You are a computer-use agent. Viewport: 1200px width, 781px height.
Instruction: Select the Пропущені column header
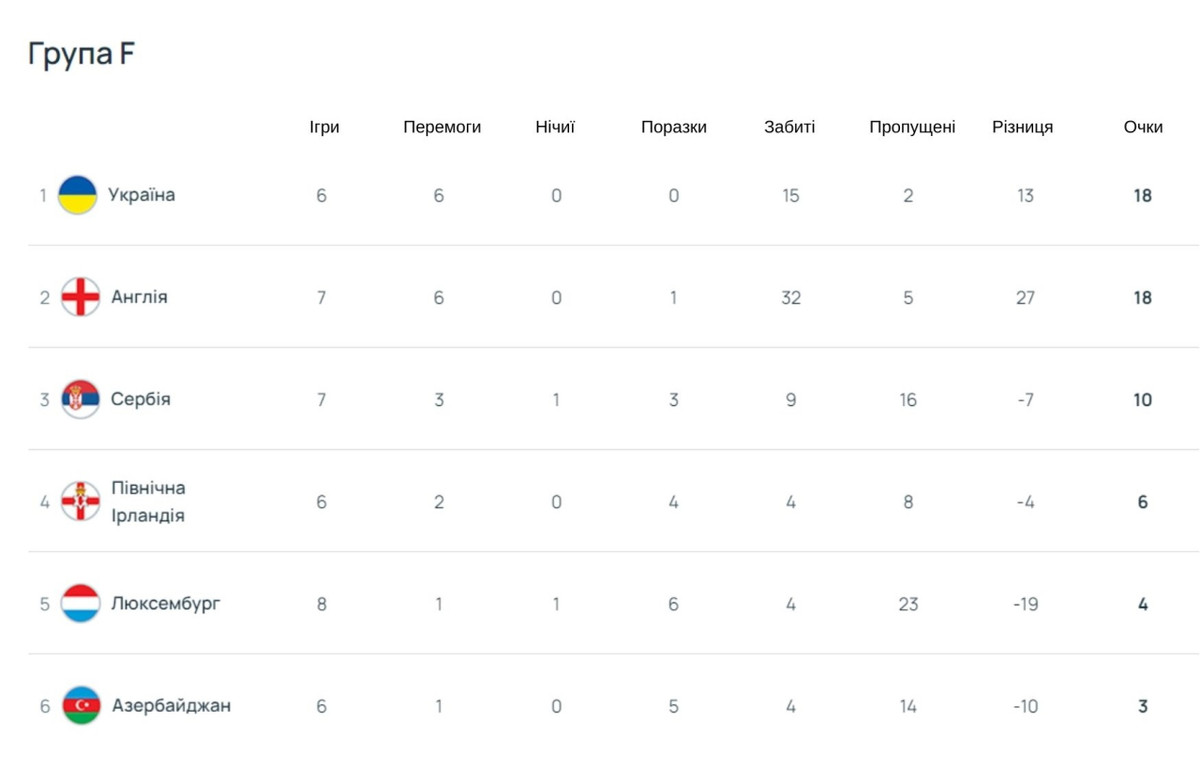tap(912, 127)
